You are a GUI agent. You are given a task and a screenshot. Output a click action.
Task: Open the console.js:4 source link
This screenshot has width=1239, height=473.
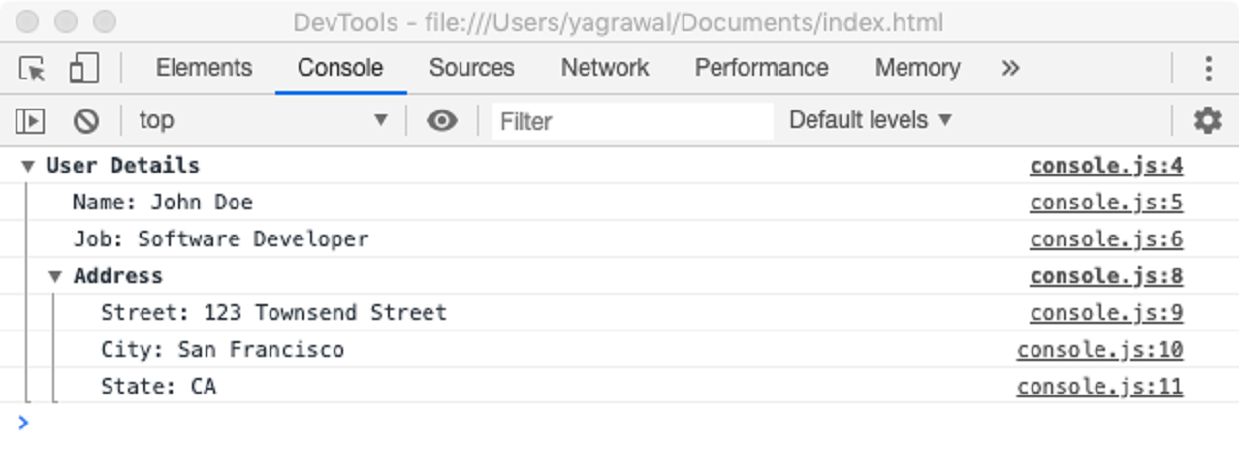tap(1106, 166)
